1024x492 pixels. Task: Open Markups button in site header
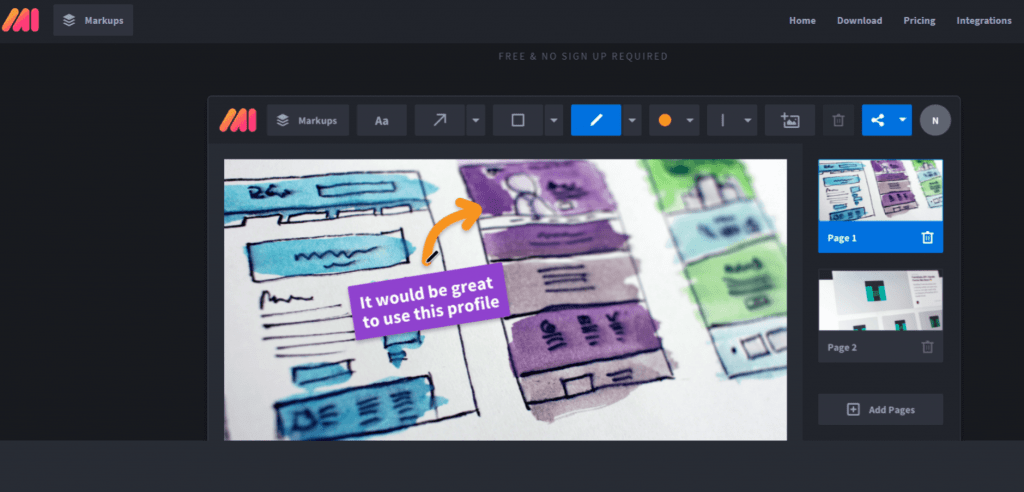(93, 20)
